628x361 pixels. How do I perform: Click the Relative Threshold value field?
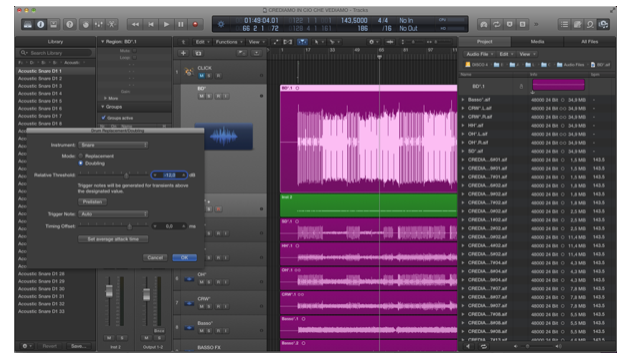[x=169, y=175]
